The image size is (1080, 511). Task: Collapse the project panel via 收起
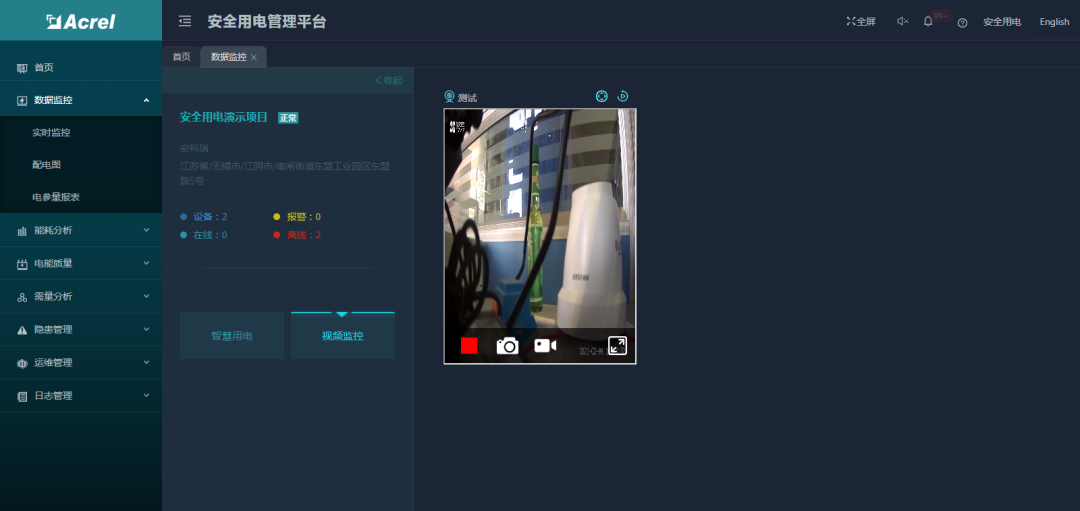pyautogui.click(x=389, y=80)
